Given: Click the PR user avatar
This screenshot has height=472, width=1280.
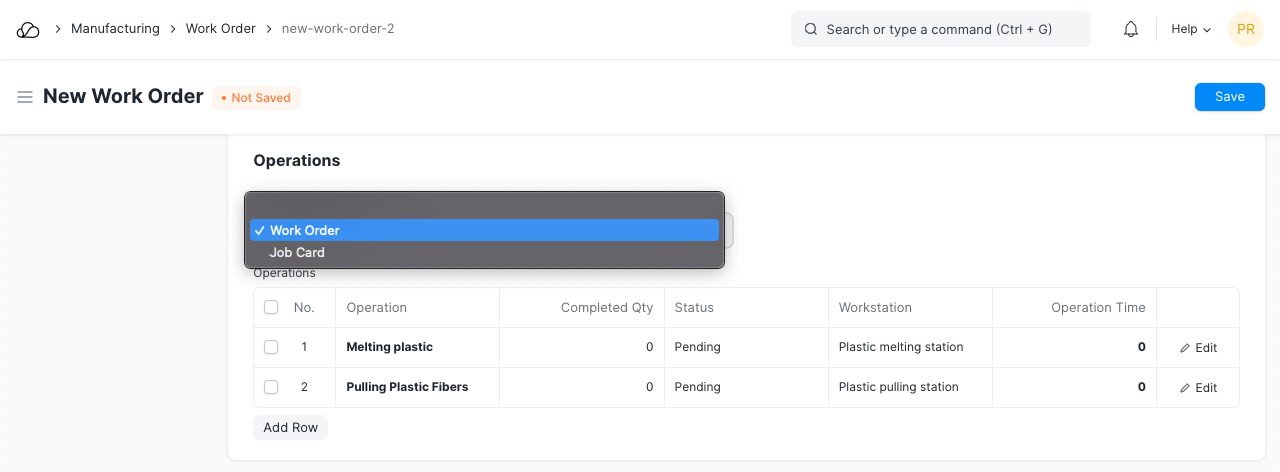Looking at the screenshot, I should 1245,30.
